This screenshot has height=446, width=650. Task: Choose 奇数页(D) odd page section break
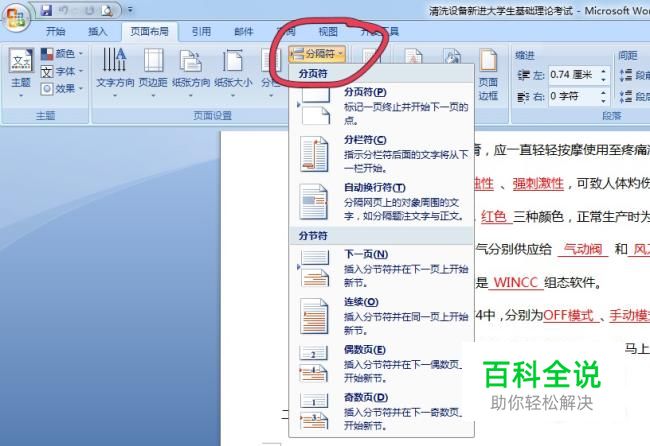381,412
